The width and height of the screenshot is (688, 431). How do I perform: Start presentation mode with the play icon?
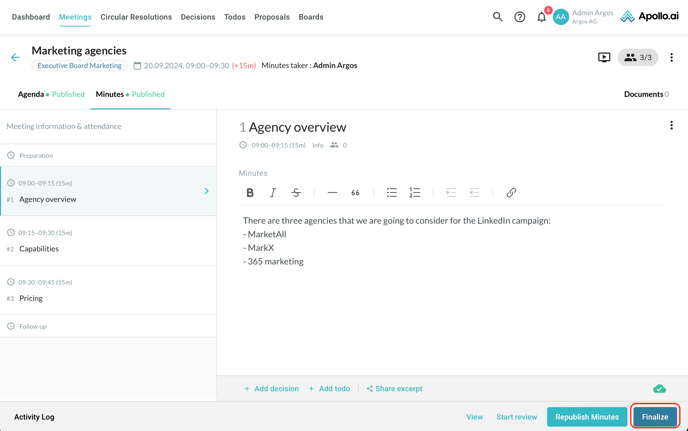(x=604, y=58)
